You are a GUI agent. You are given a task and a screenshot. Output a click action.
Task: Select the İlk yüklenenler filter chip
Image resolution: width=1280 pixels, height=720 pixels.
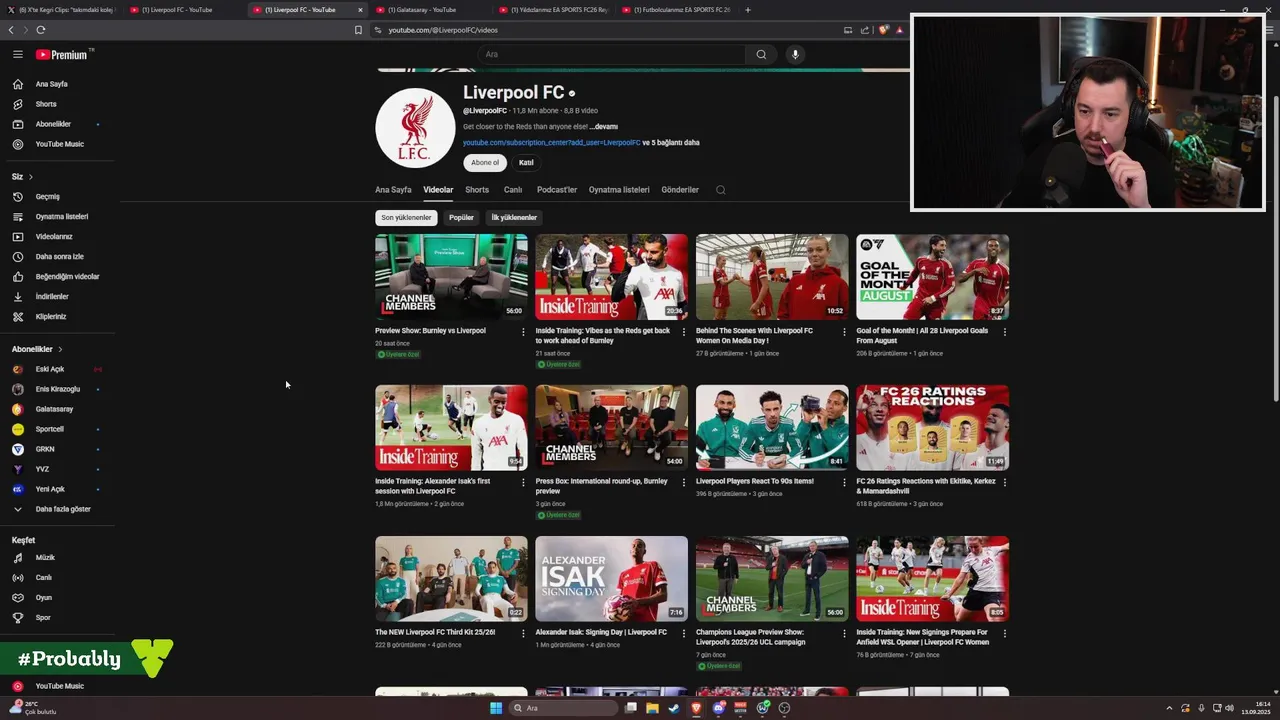(x=514, y=218)
